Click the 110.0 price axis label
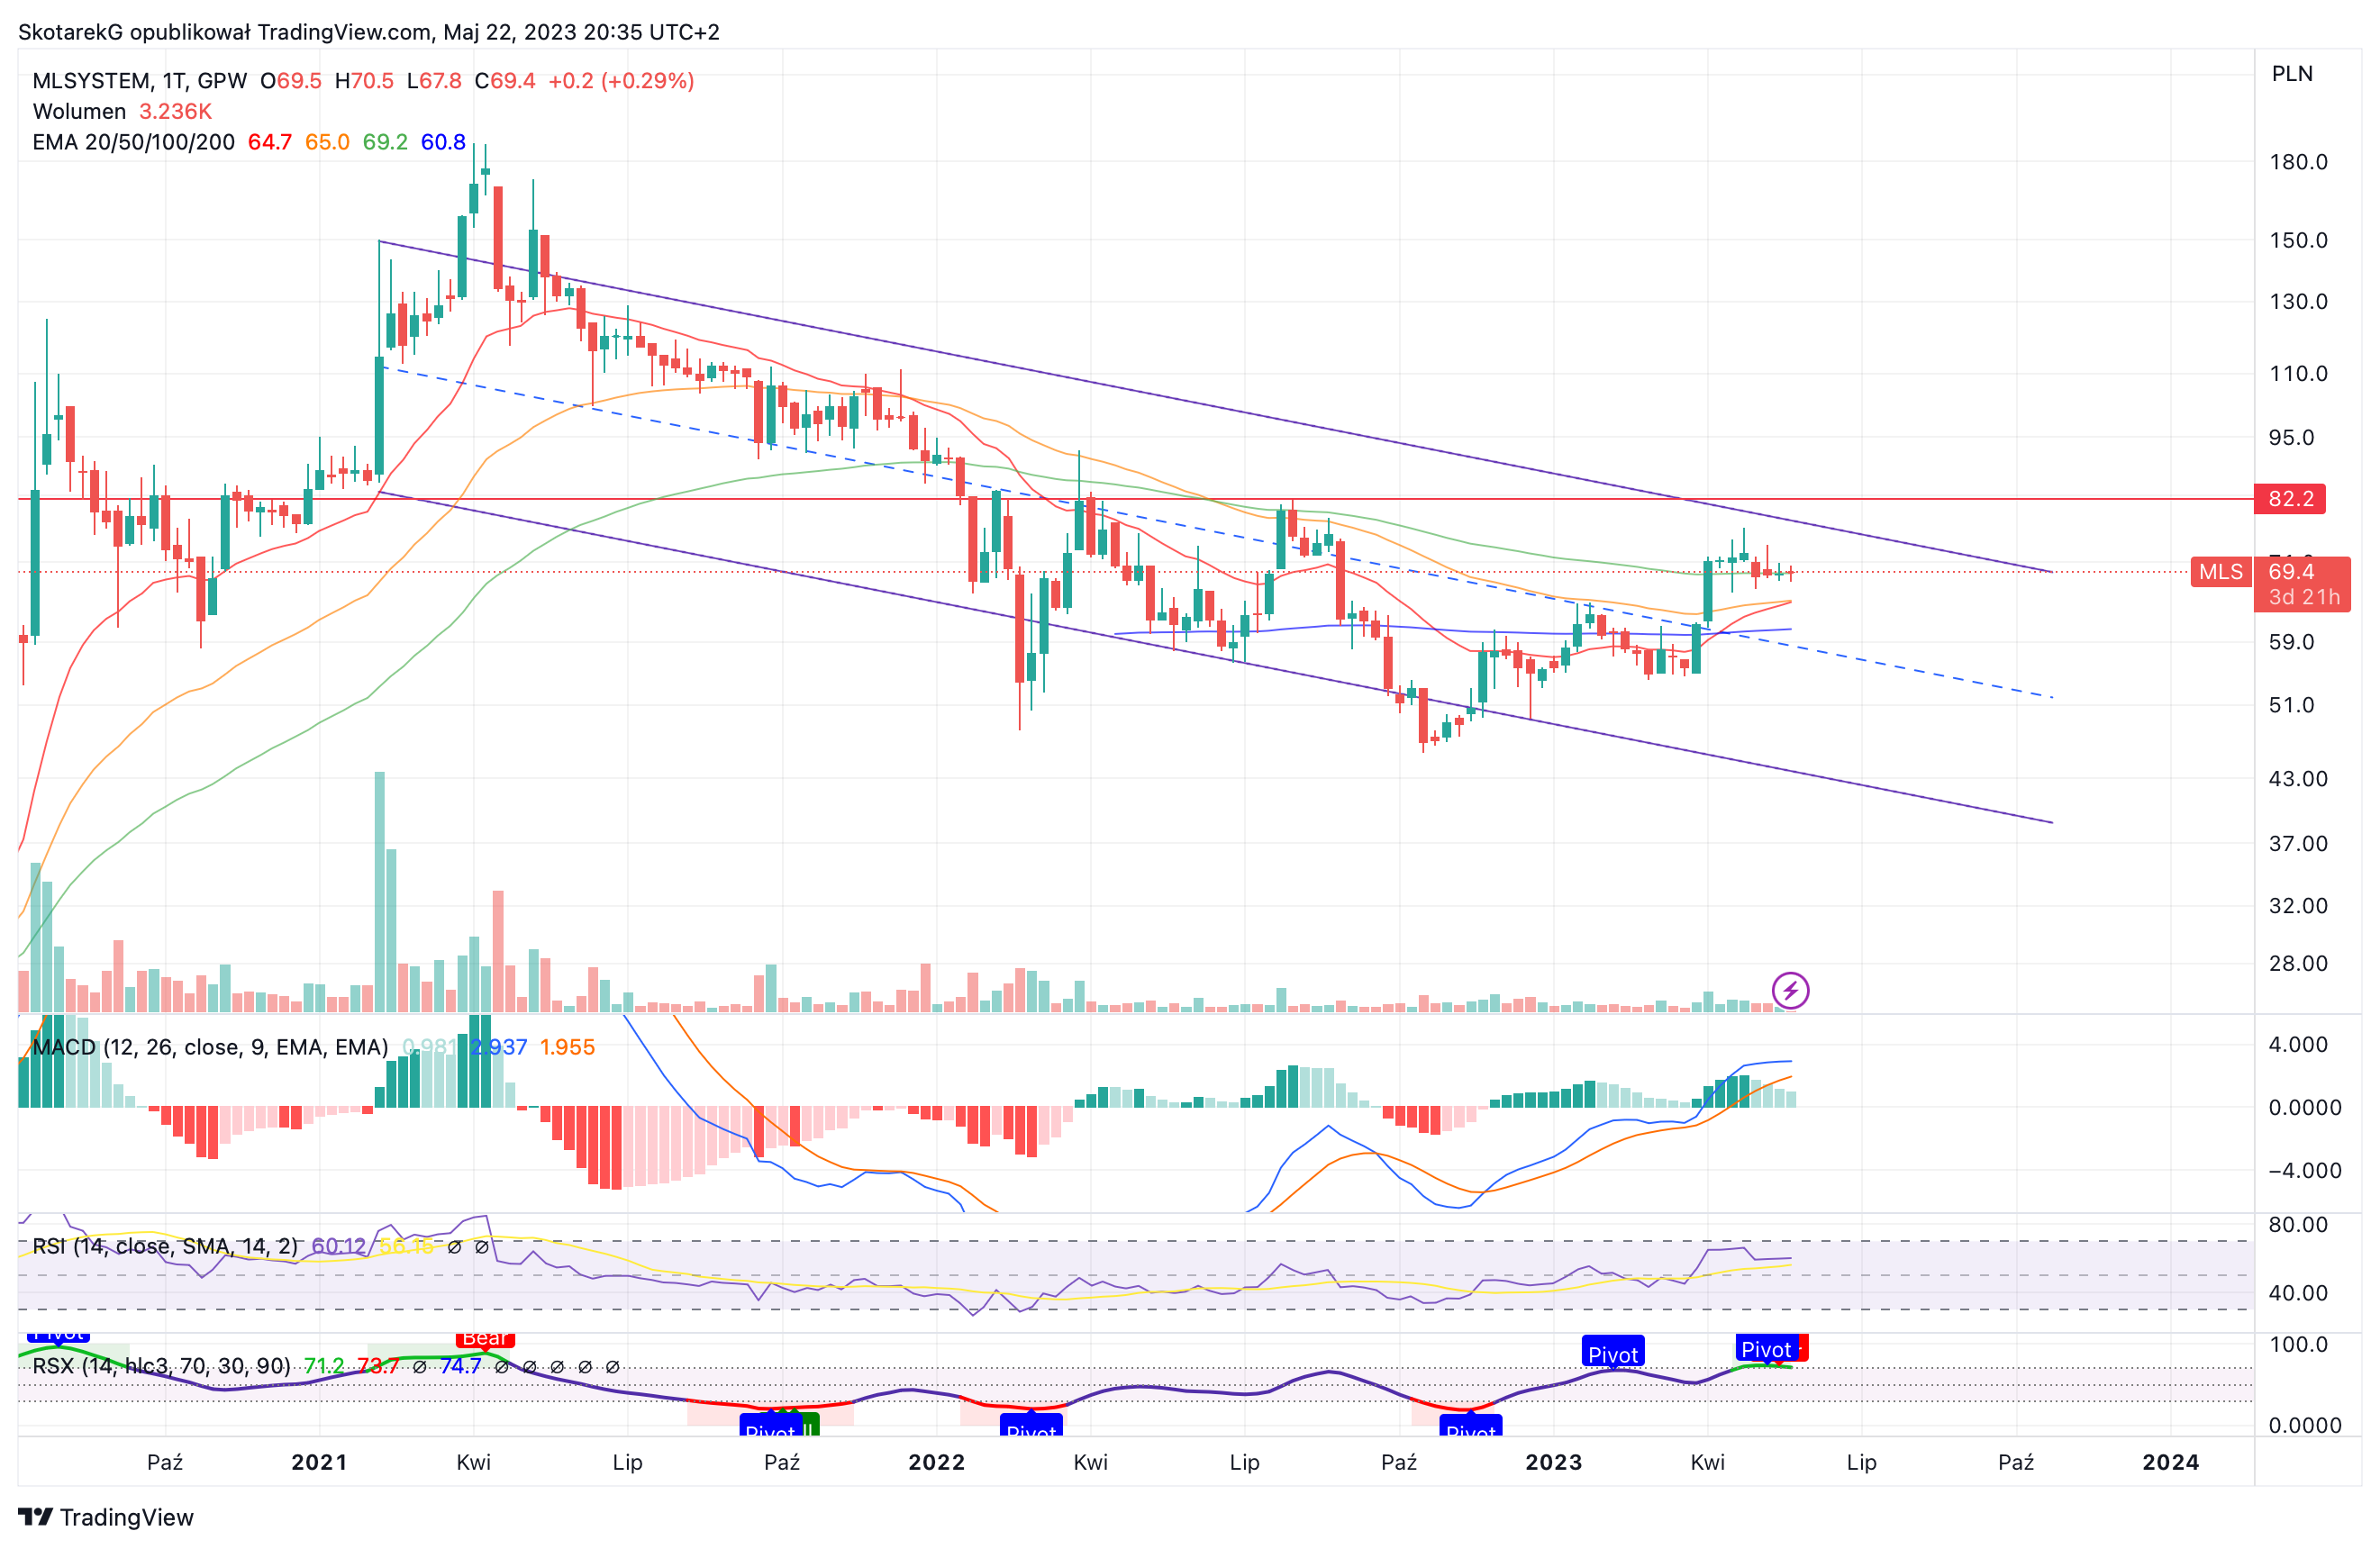The height and width of the screenshot is (1549, 2380). coord(2298,374)
